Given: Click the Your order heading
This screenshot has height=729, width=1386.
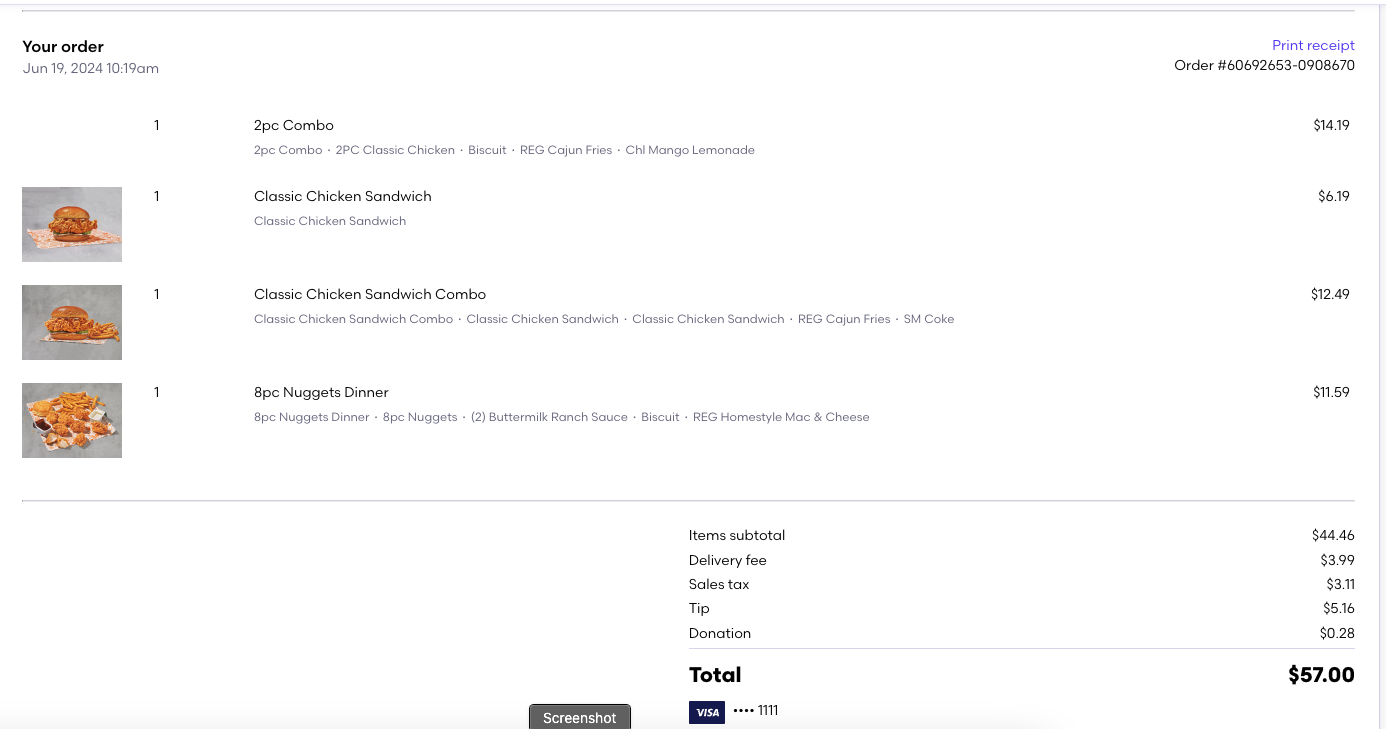Looking at the screenshot, I should [63, 47].
